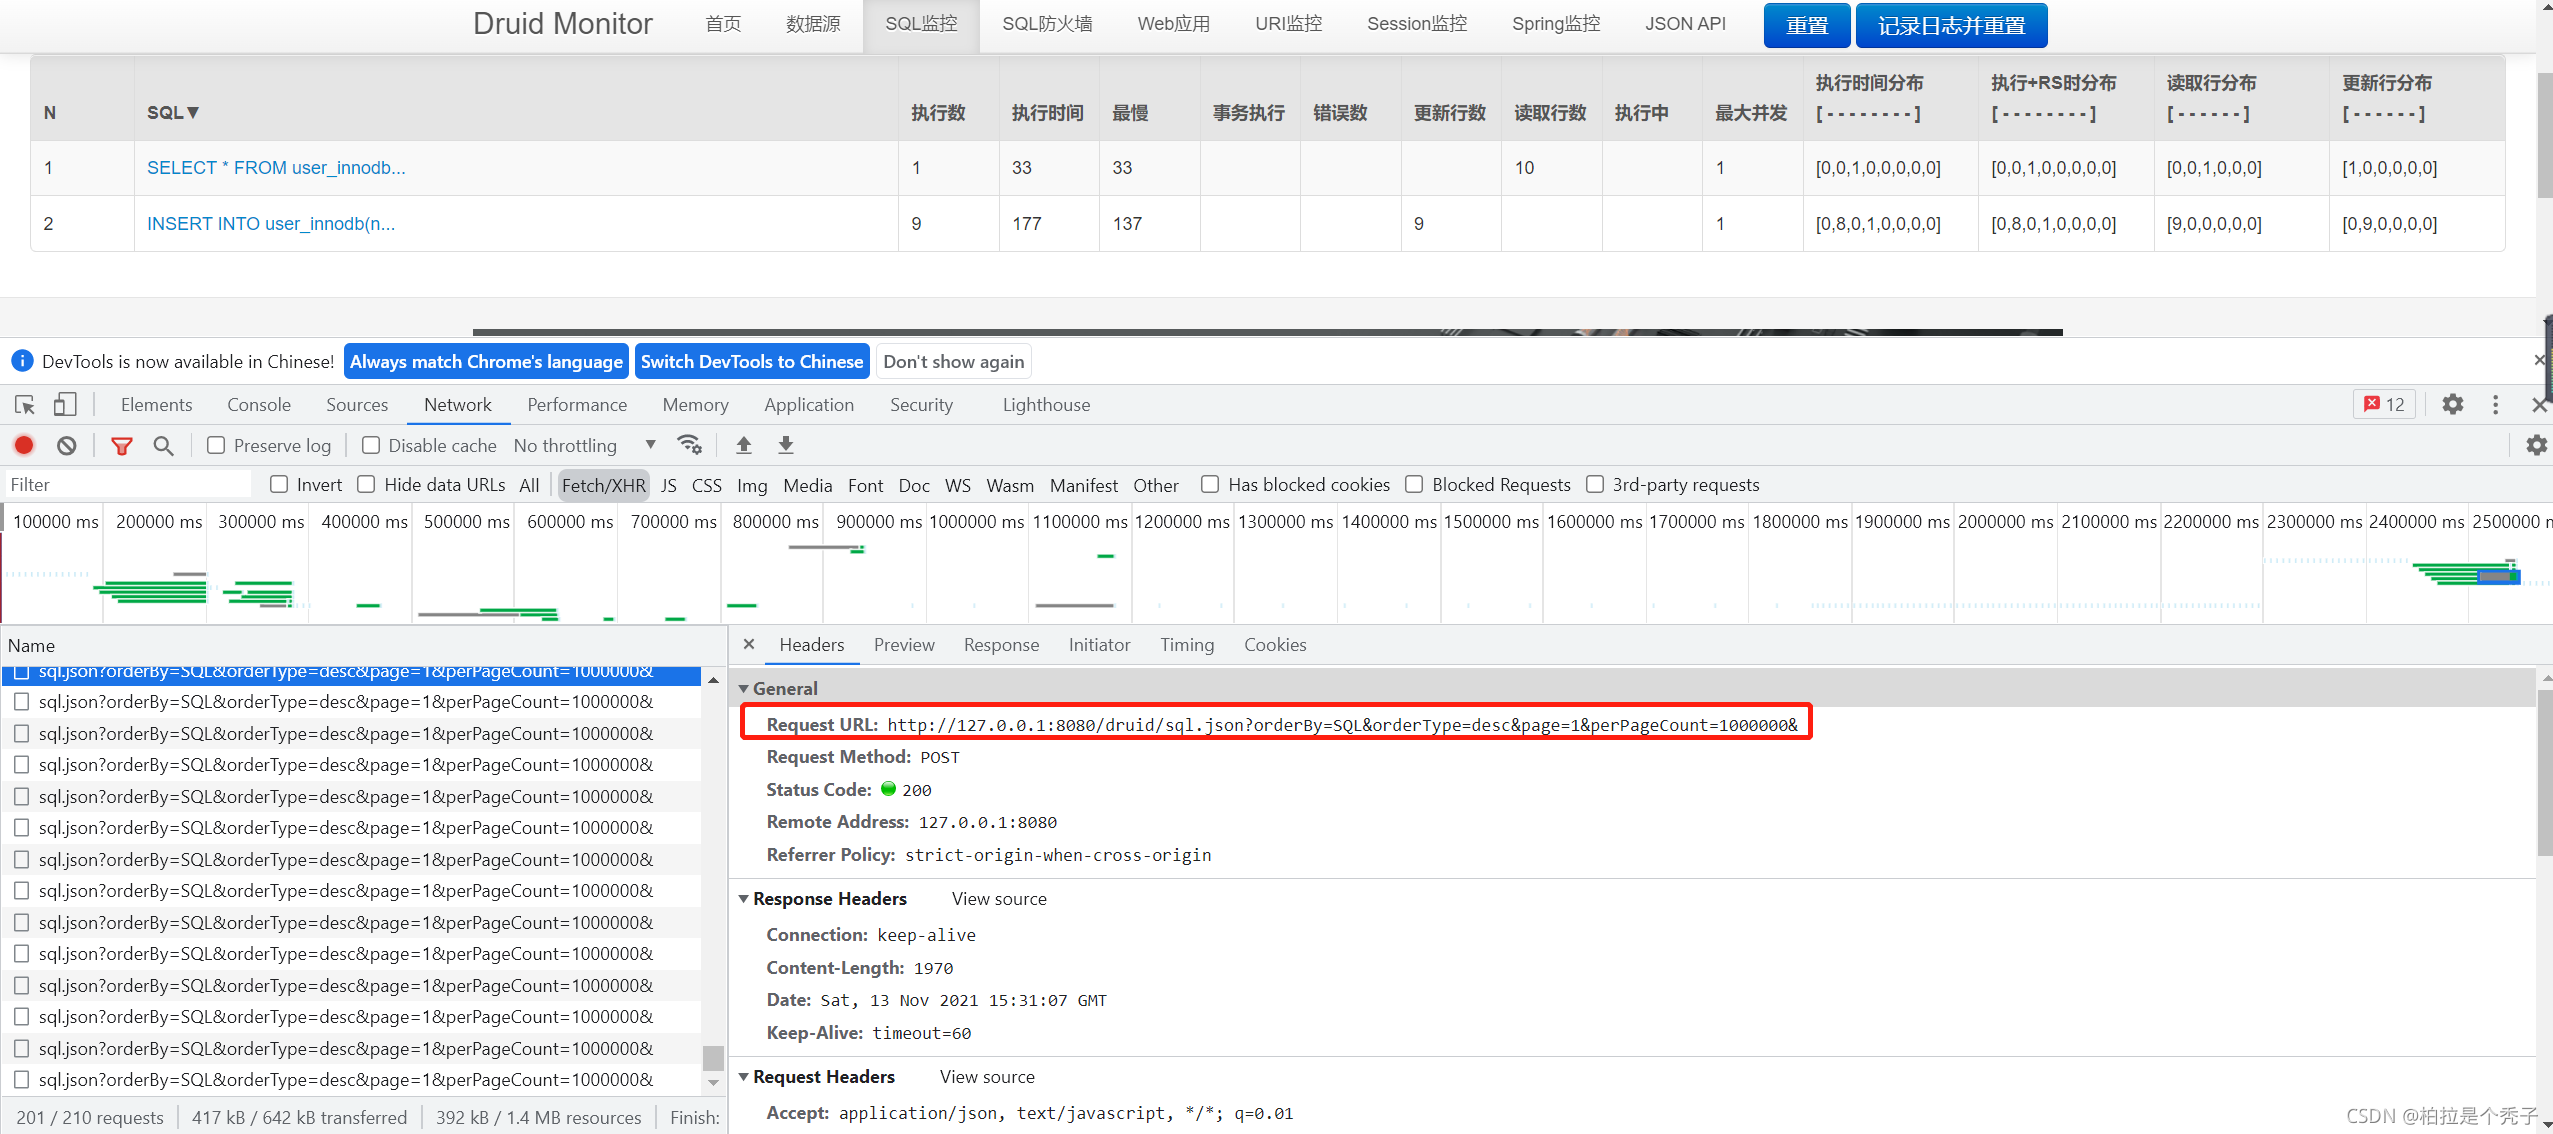The width and height of the screenshot is (2553, 1134).
Task: Collapse the Request Headers section
Action: pyautogui.click(x=743, y=1077)
